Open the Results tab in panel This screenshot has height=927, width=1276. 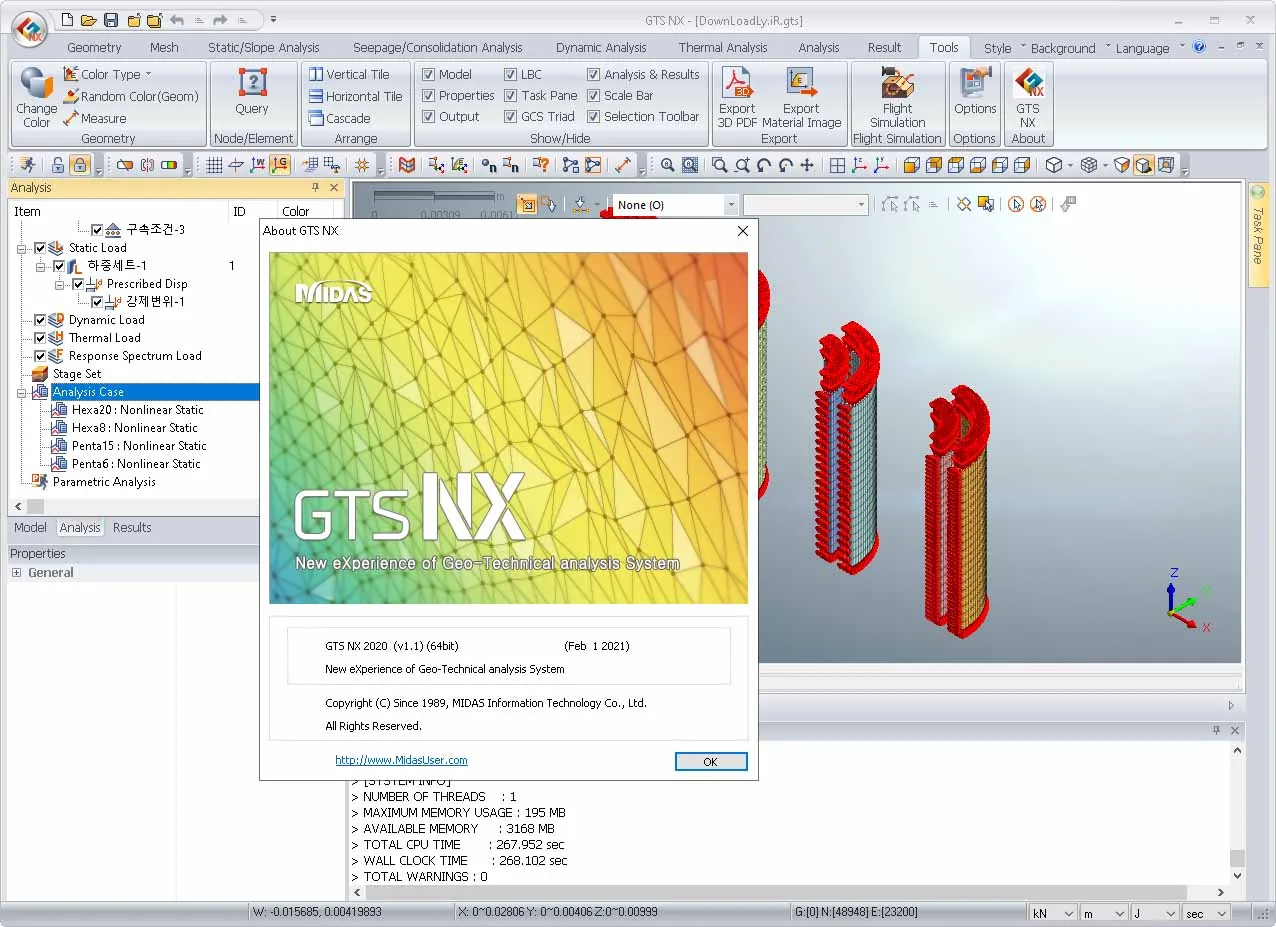[132, 527]
